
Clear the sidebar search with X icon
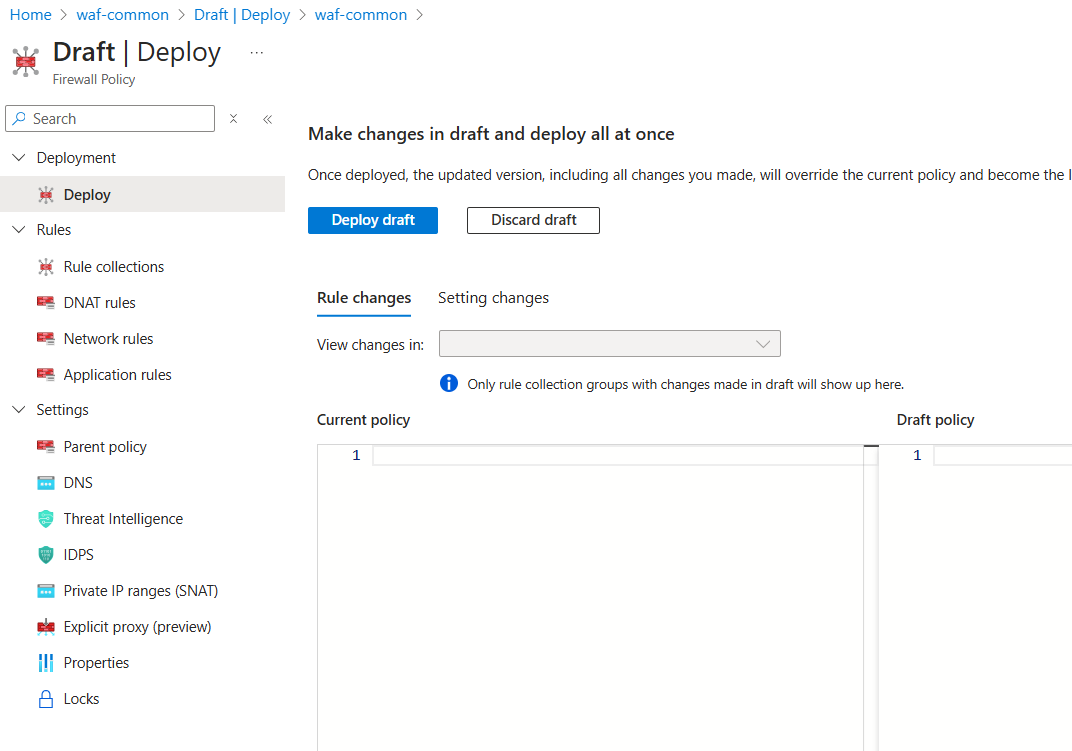point(233,118)
